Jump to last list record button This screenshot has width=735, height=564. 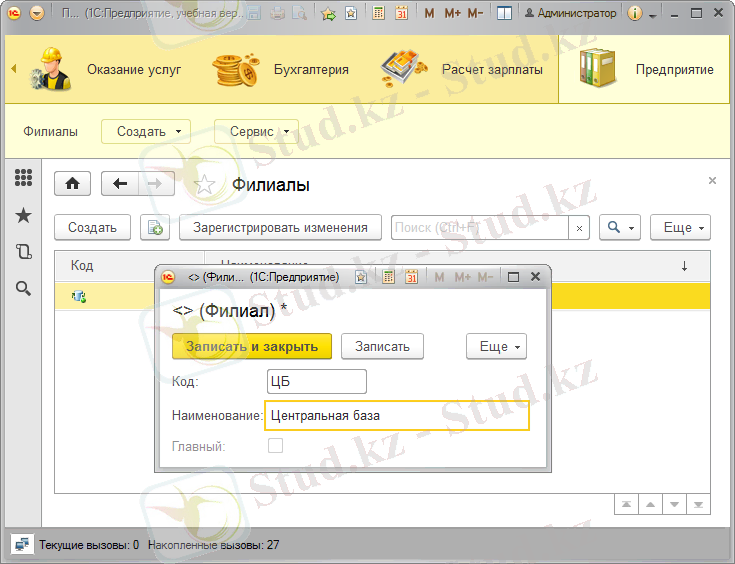click(698, 504)
